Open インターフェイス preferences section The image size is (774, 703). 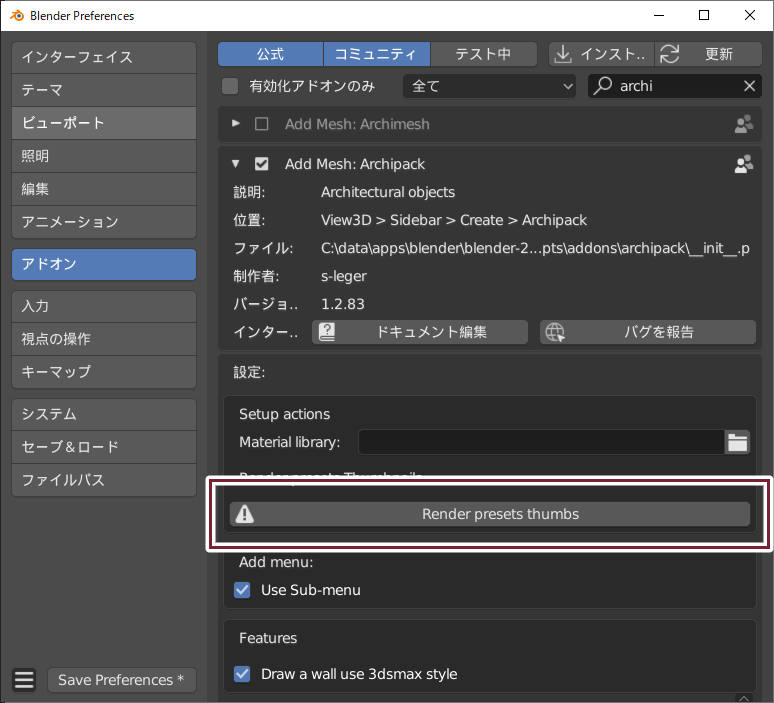(x=104, y=57)
